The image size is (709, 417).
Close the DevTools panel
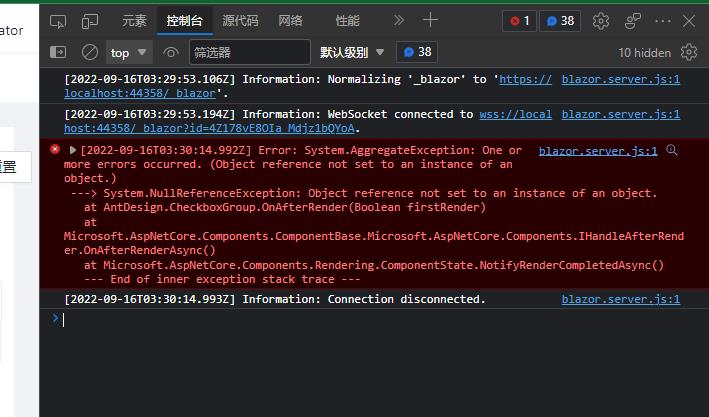click(689, 21)
